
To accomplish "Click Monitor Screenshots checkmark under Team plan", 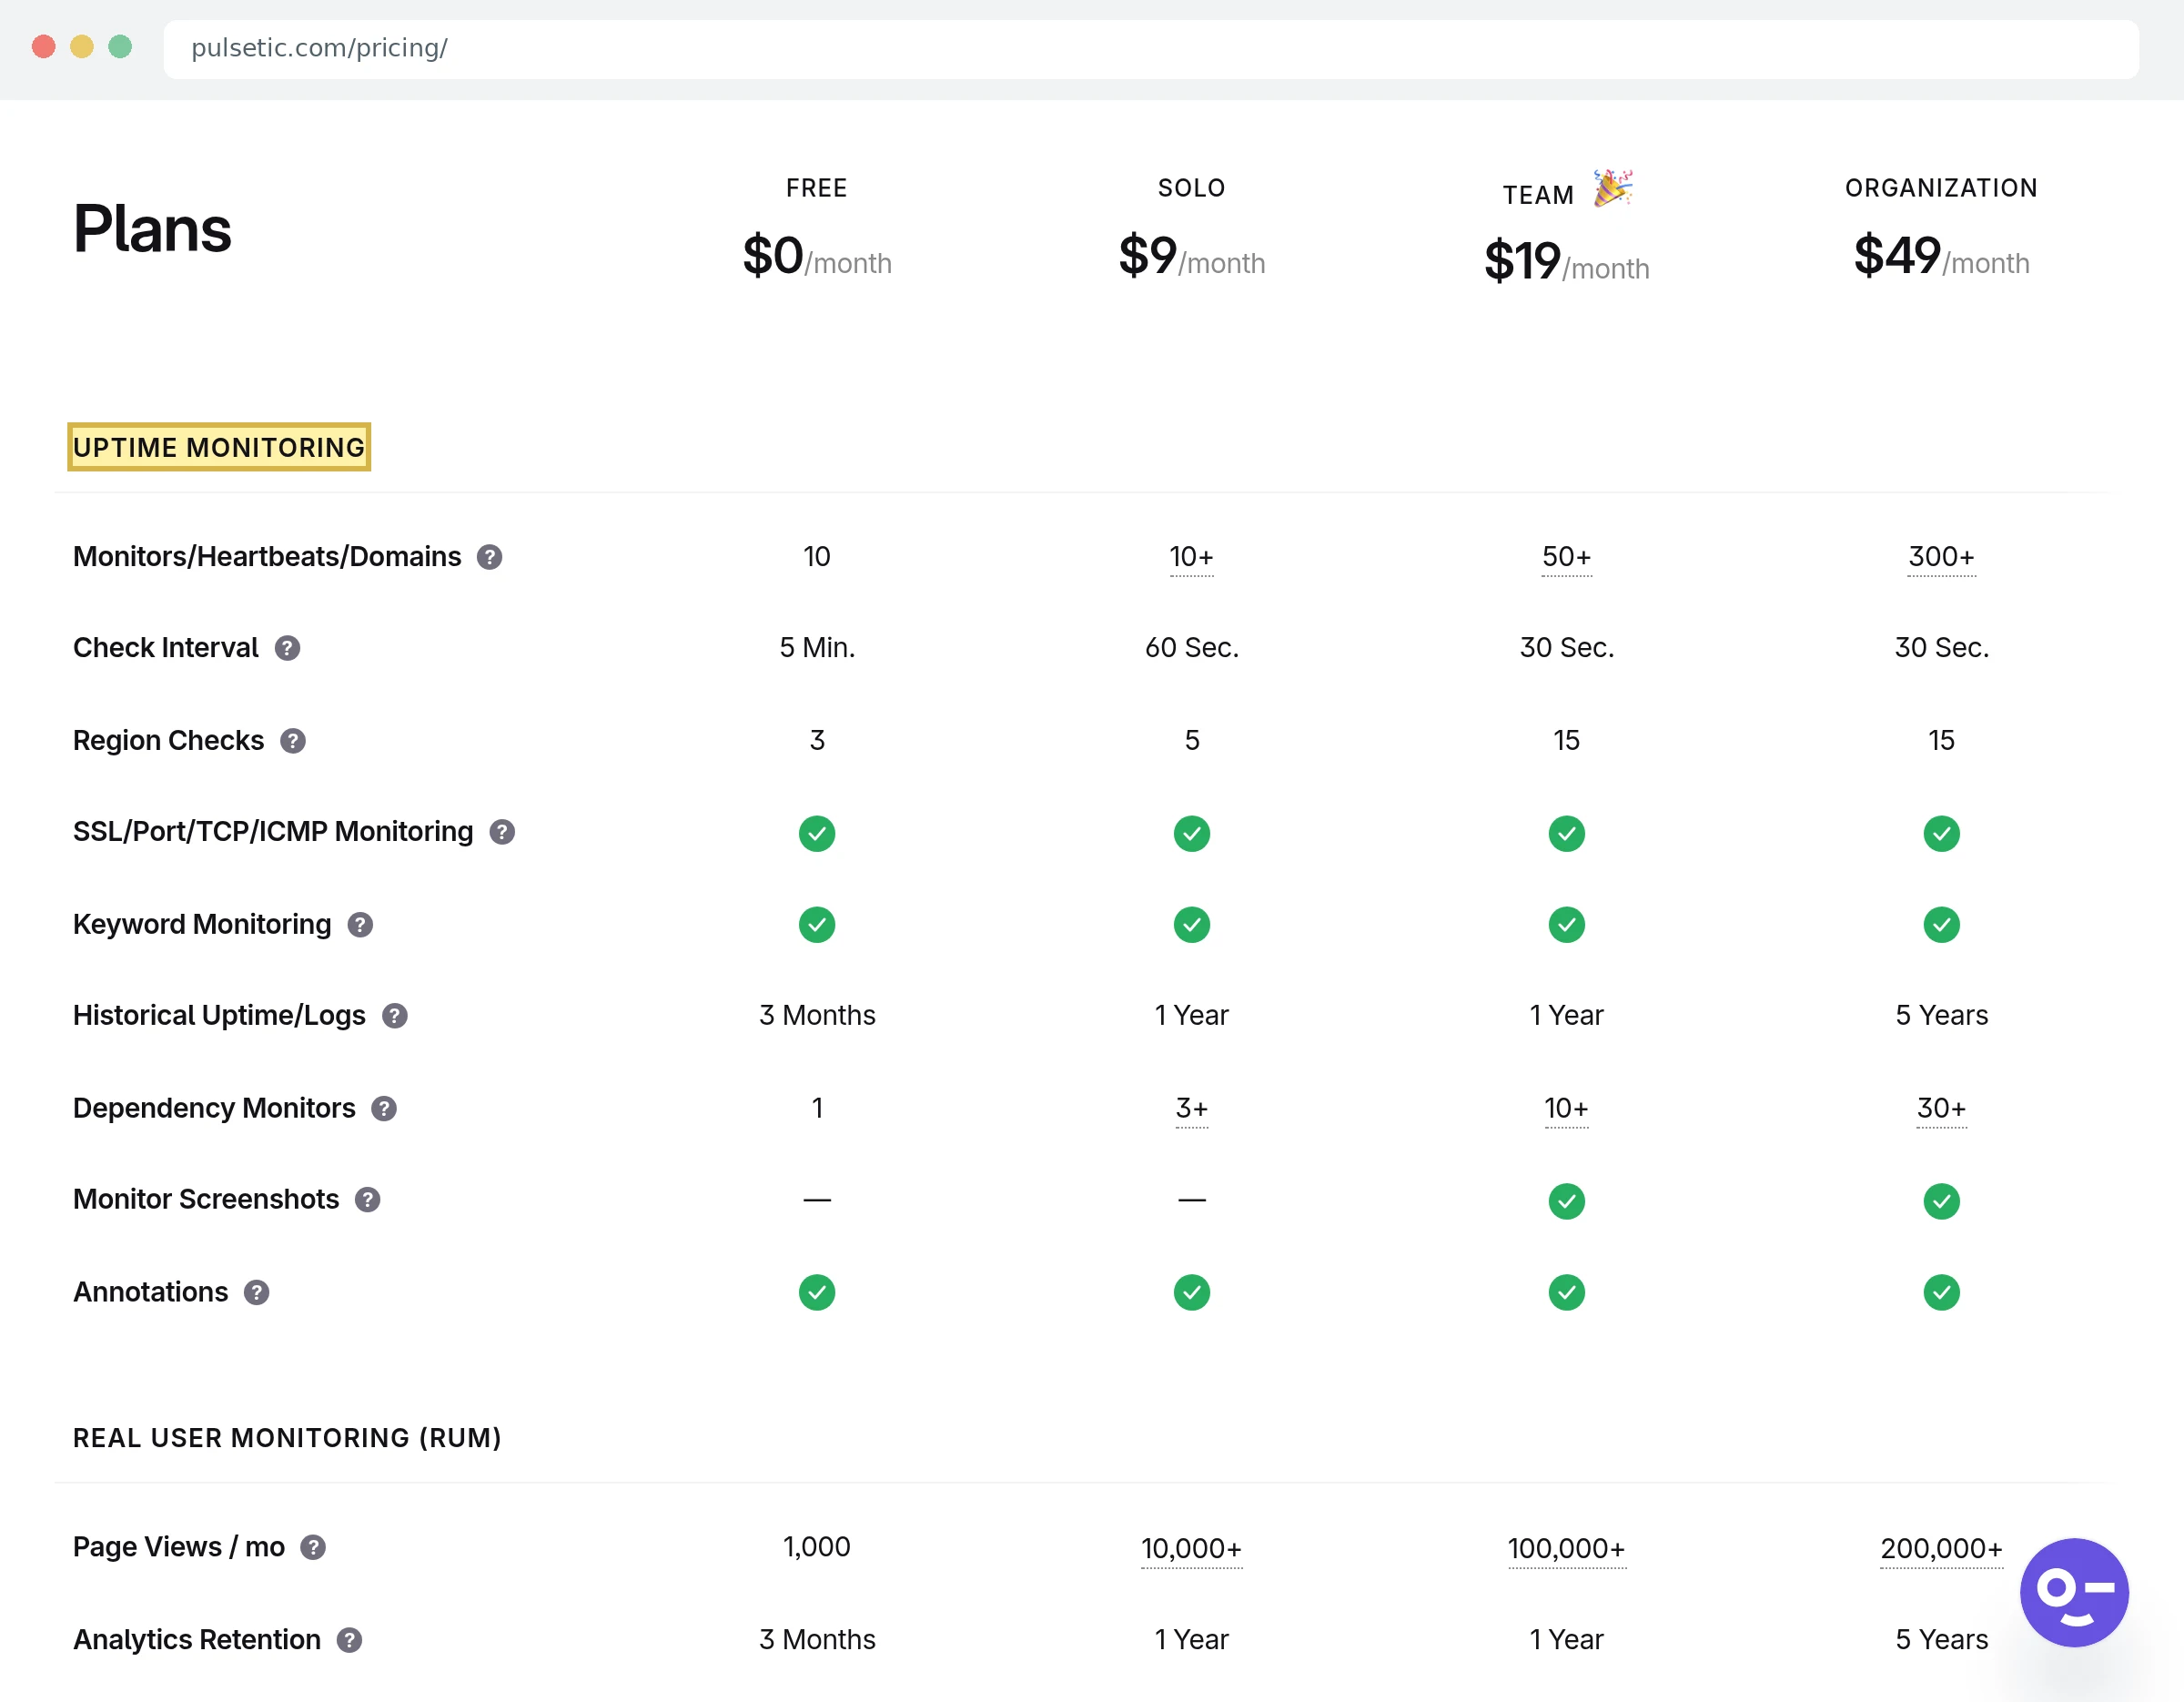I will point(1566,1201).
